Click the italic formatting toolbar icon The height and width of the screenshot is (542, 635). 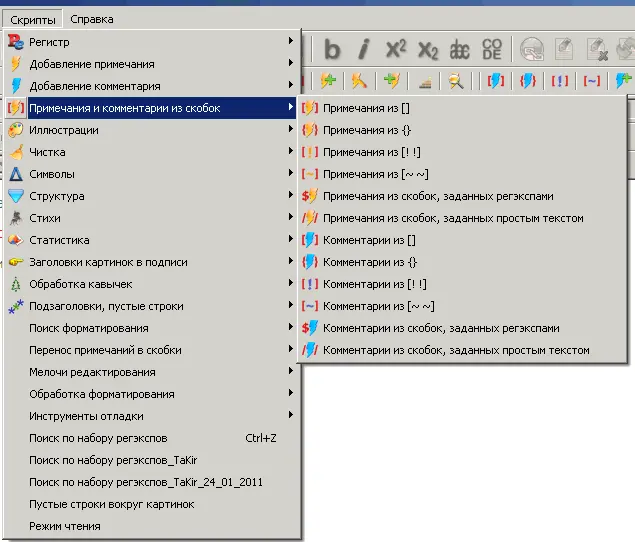(364, 49)
